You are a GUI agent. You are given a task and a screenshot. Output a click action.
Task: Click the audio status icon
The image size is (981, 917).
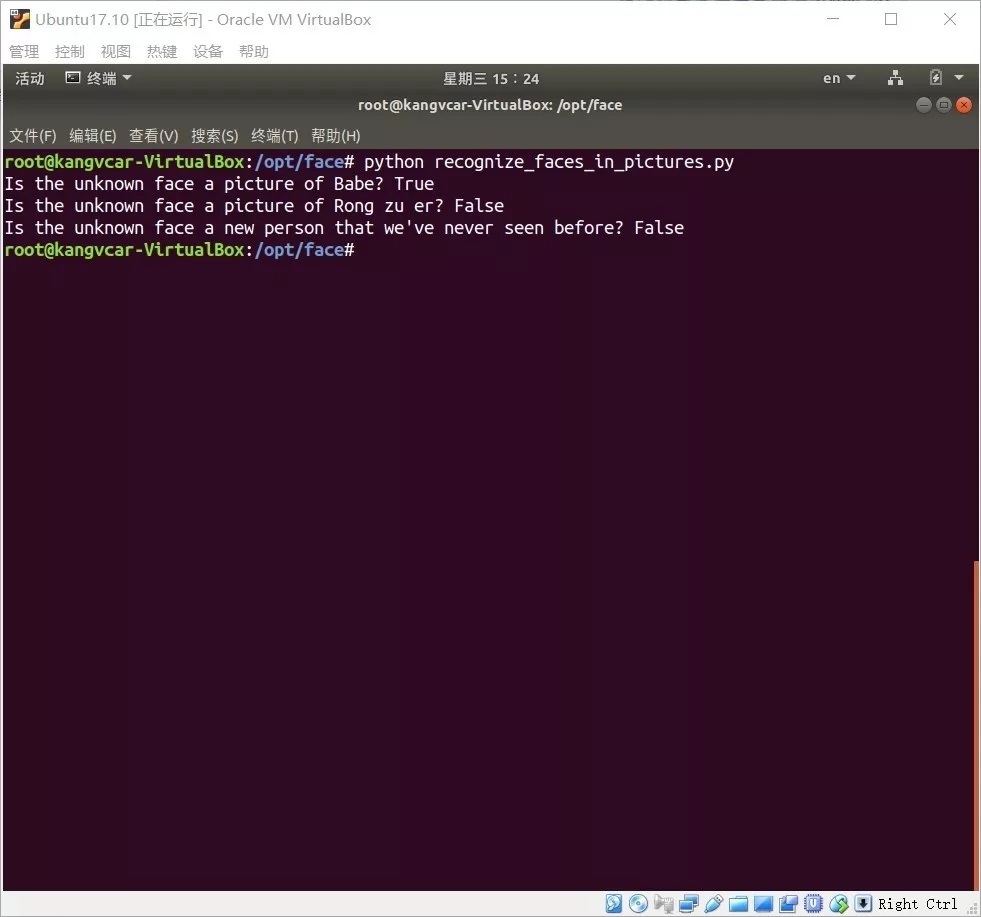click(x=663, y=903)
